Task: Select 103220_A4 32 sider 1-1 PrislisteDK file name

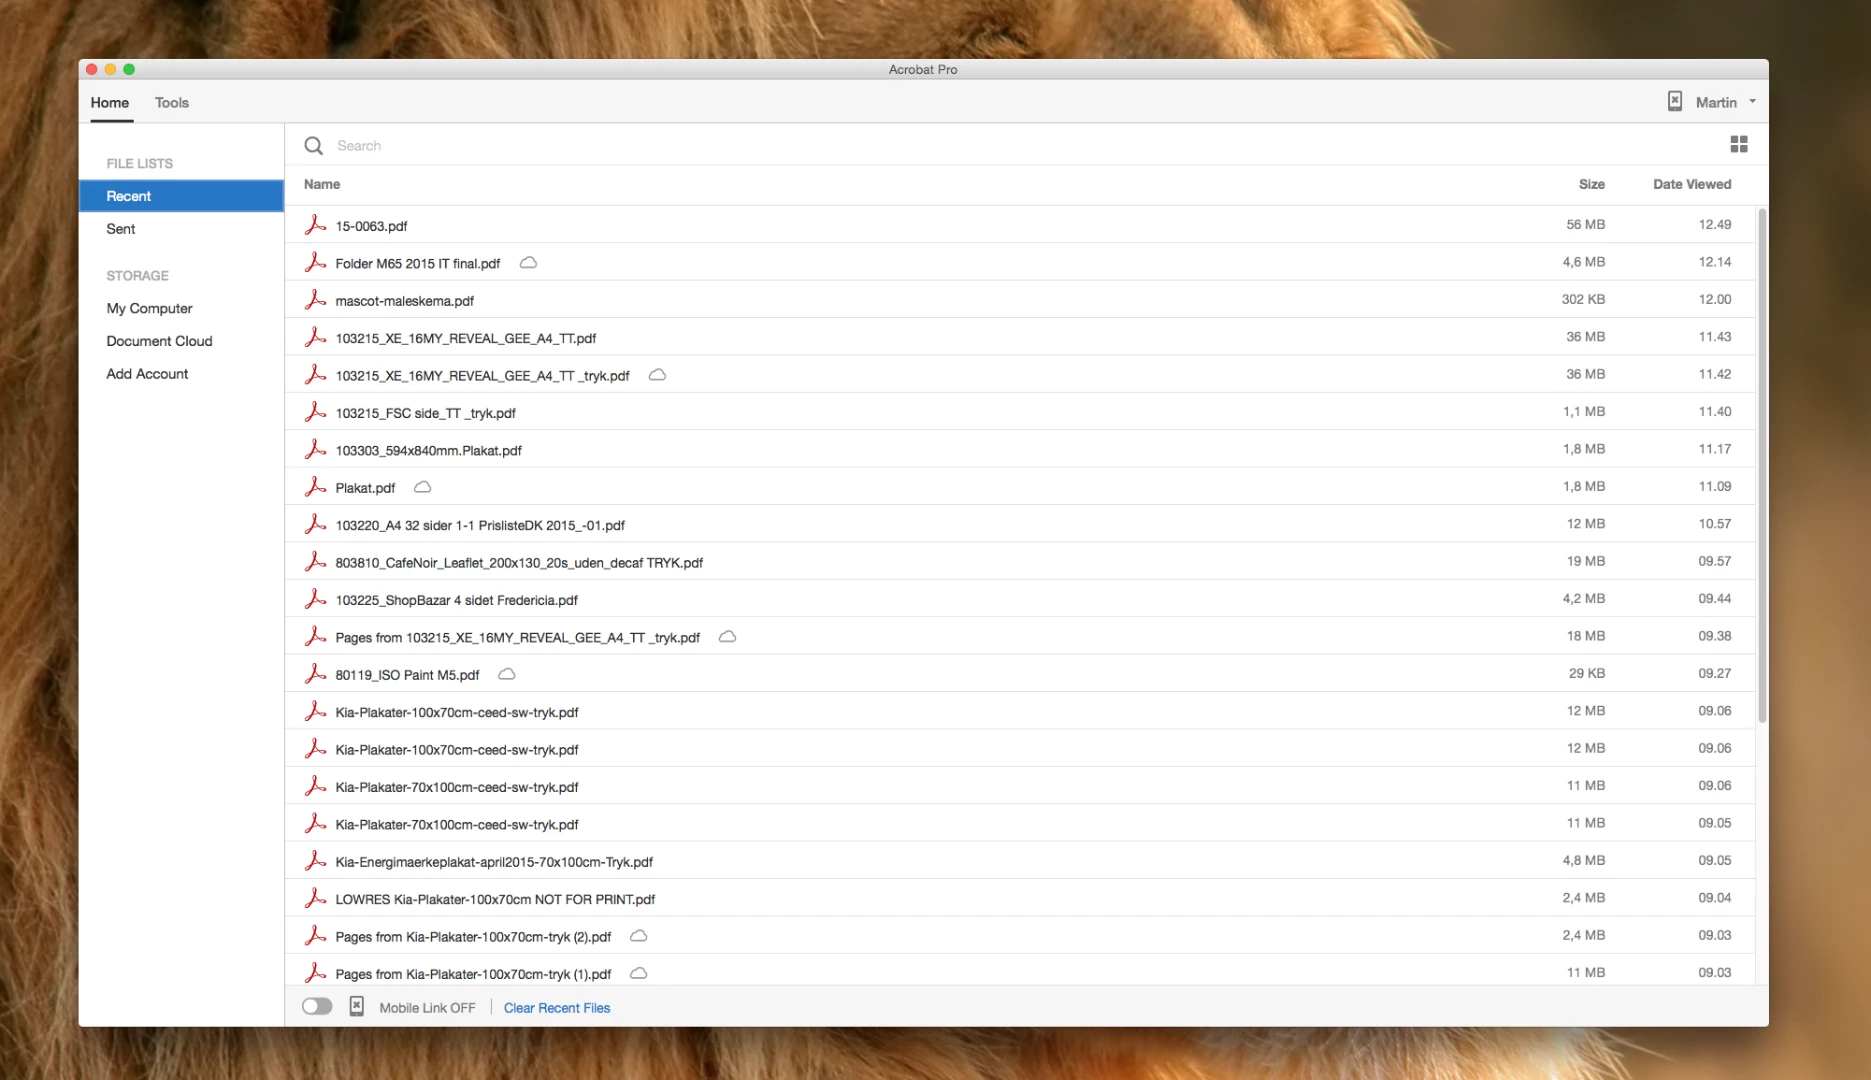Action: click(480, 525)
